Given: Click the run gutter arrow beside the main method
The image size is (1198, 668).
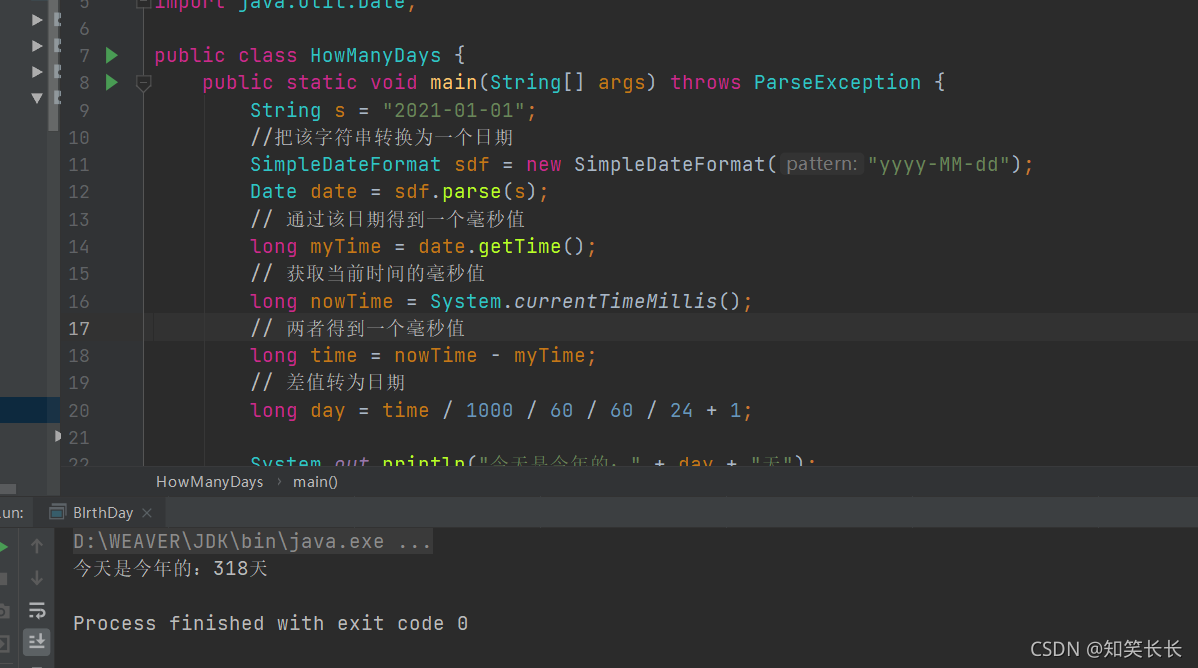Looking at the screenshot, I should [x=112, y=82].
